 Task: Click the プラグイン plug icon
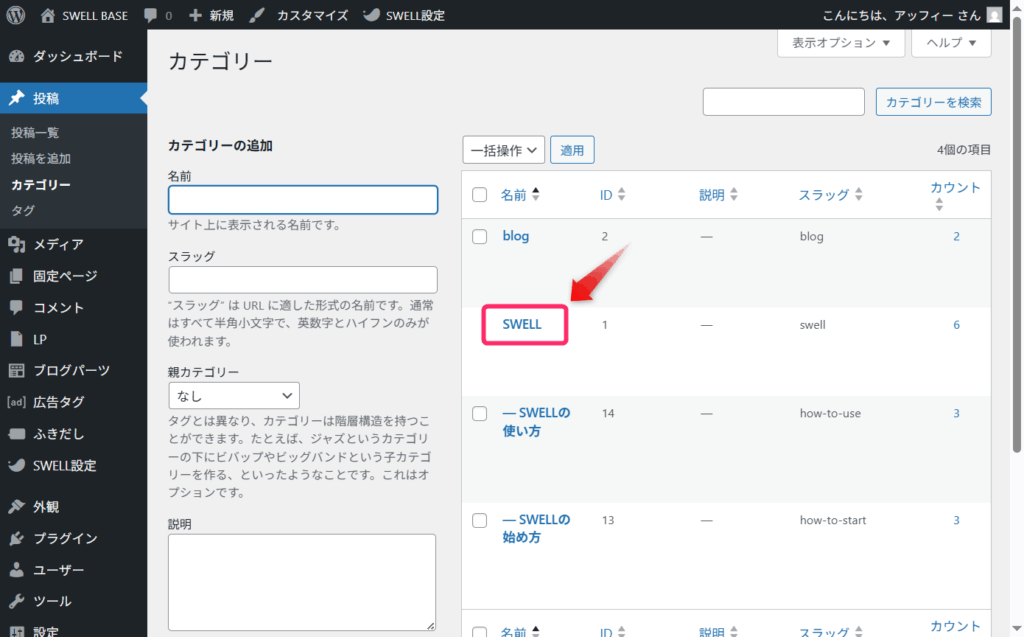[x=16, y=538]
